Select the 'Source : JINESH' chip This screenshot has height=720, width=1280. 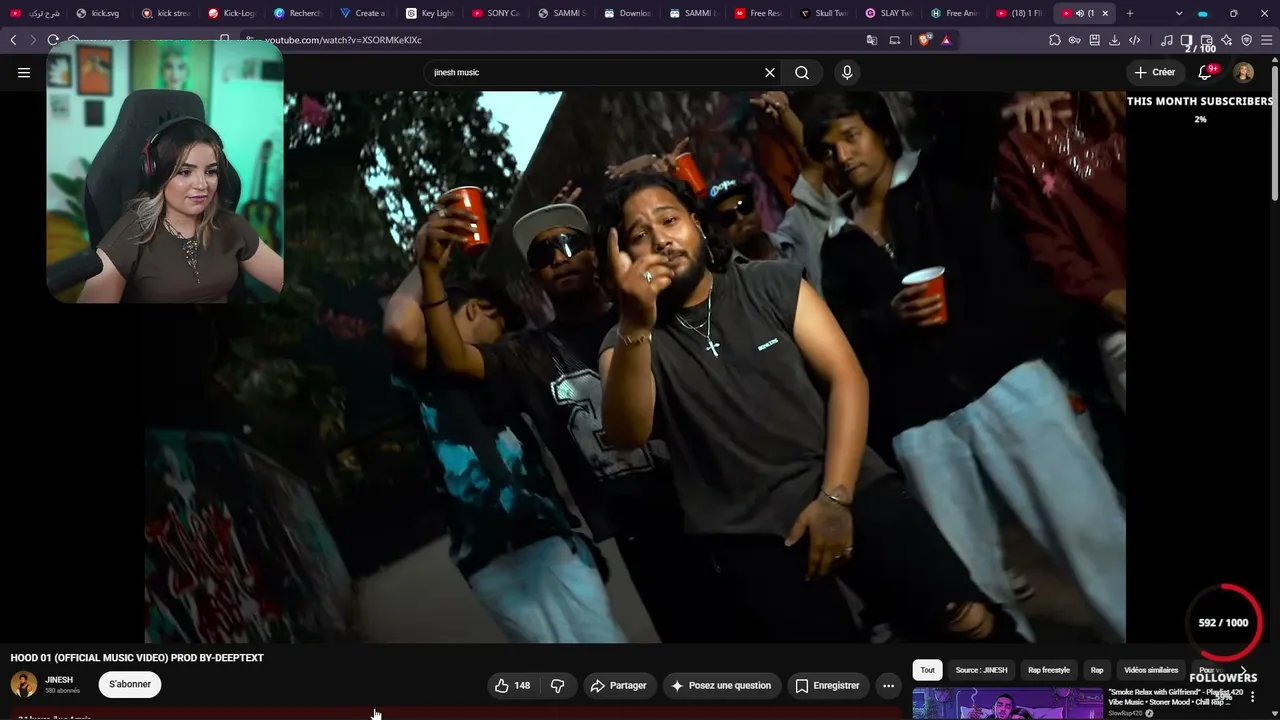[x=981, y=670]
